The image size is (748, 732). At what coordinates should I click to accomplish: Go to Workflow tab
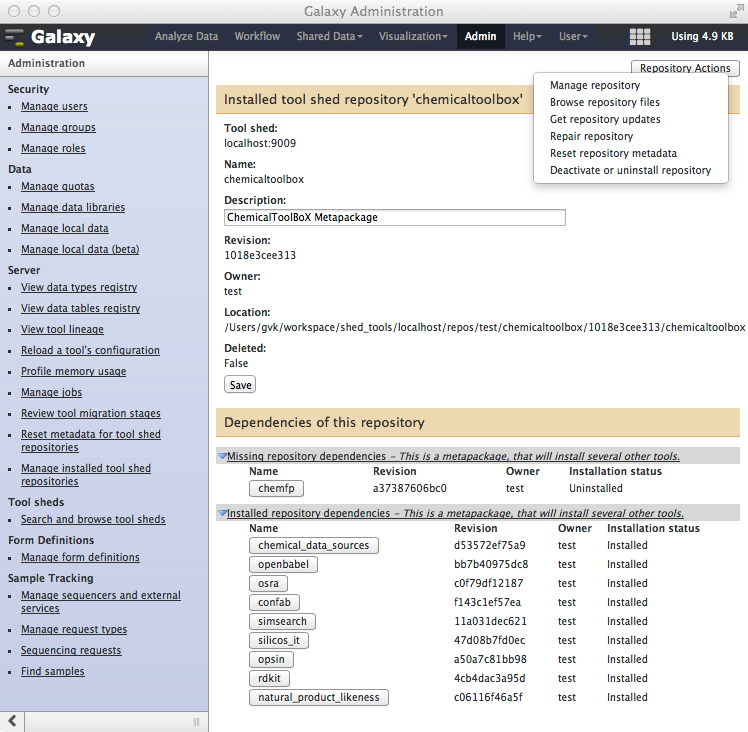pyautogui.click(x=257, y=36)
